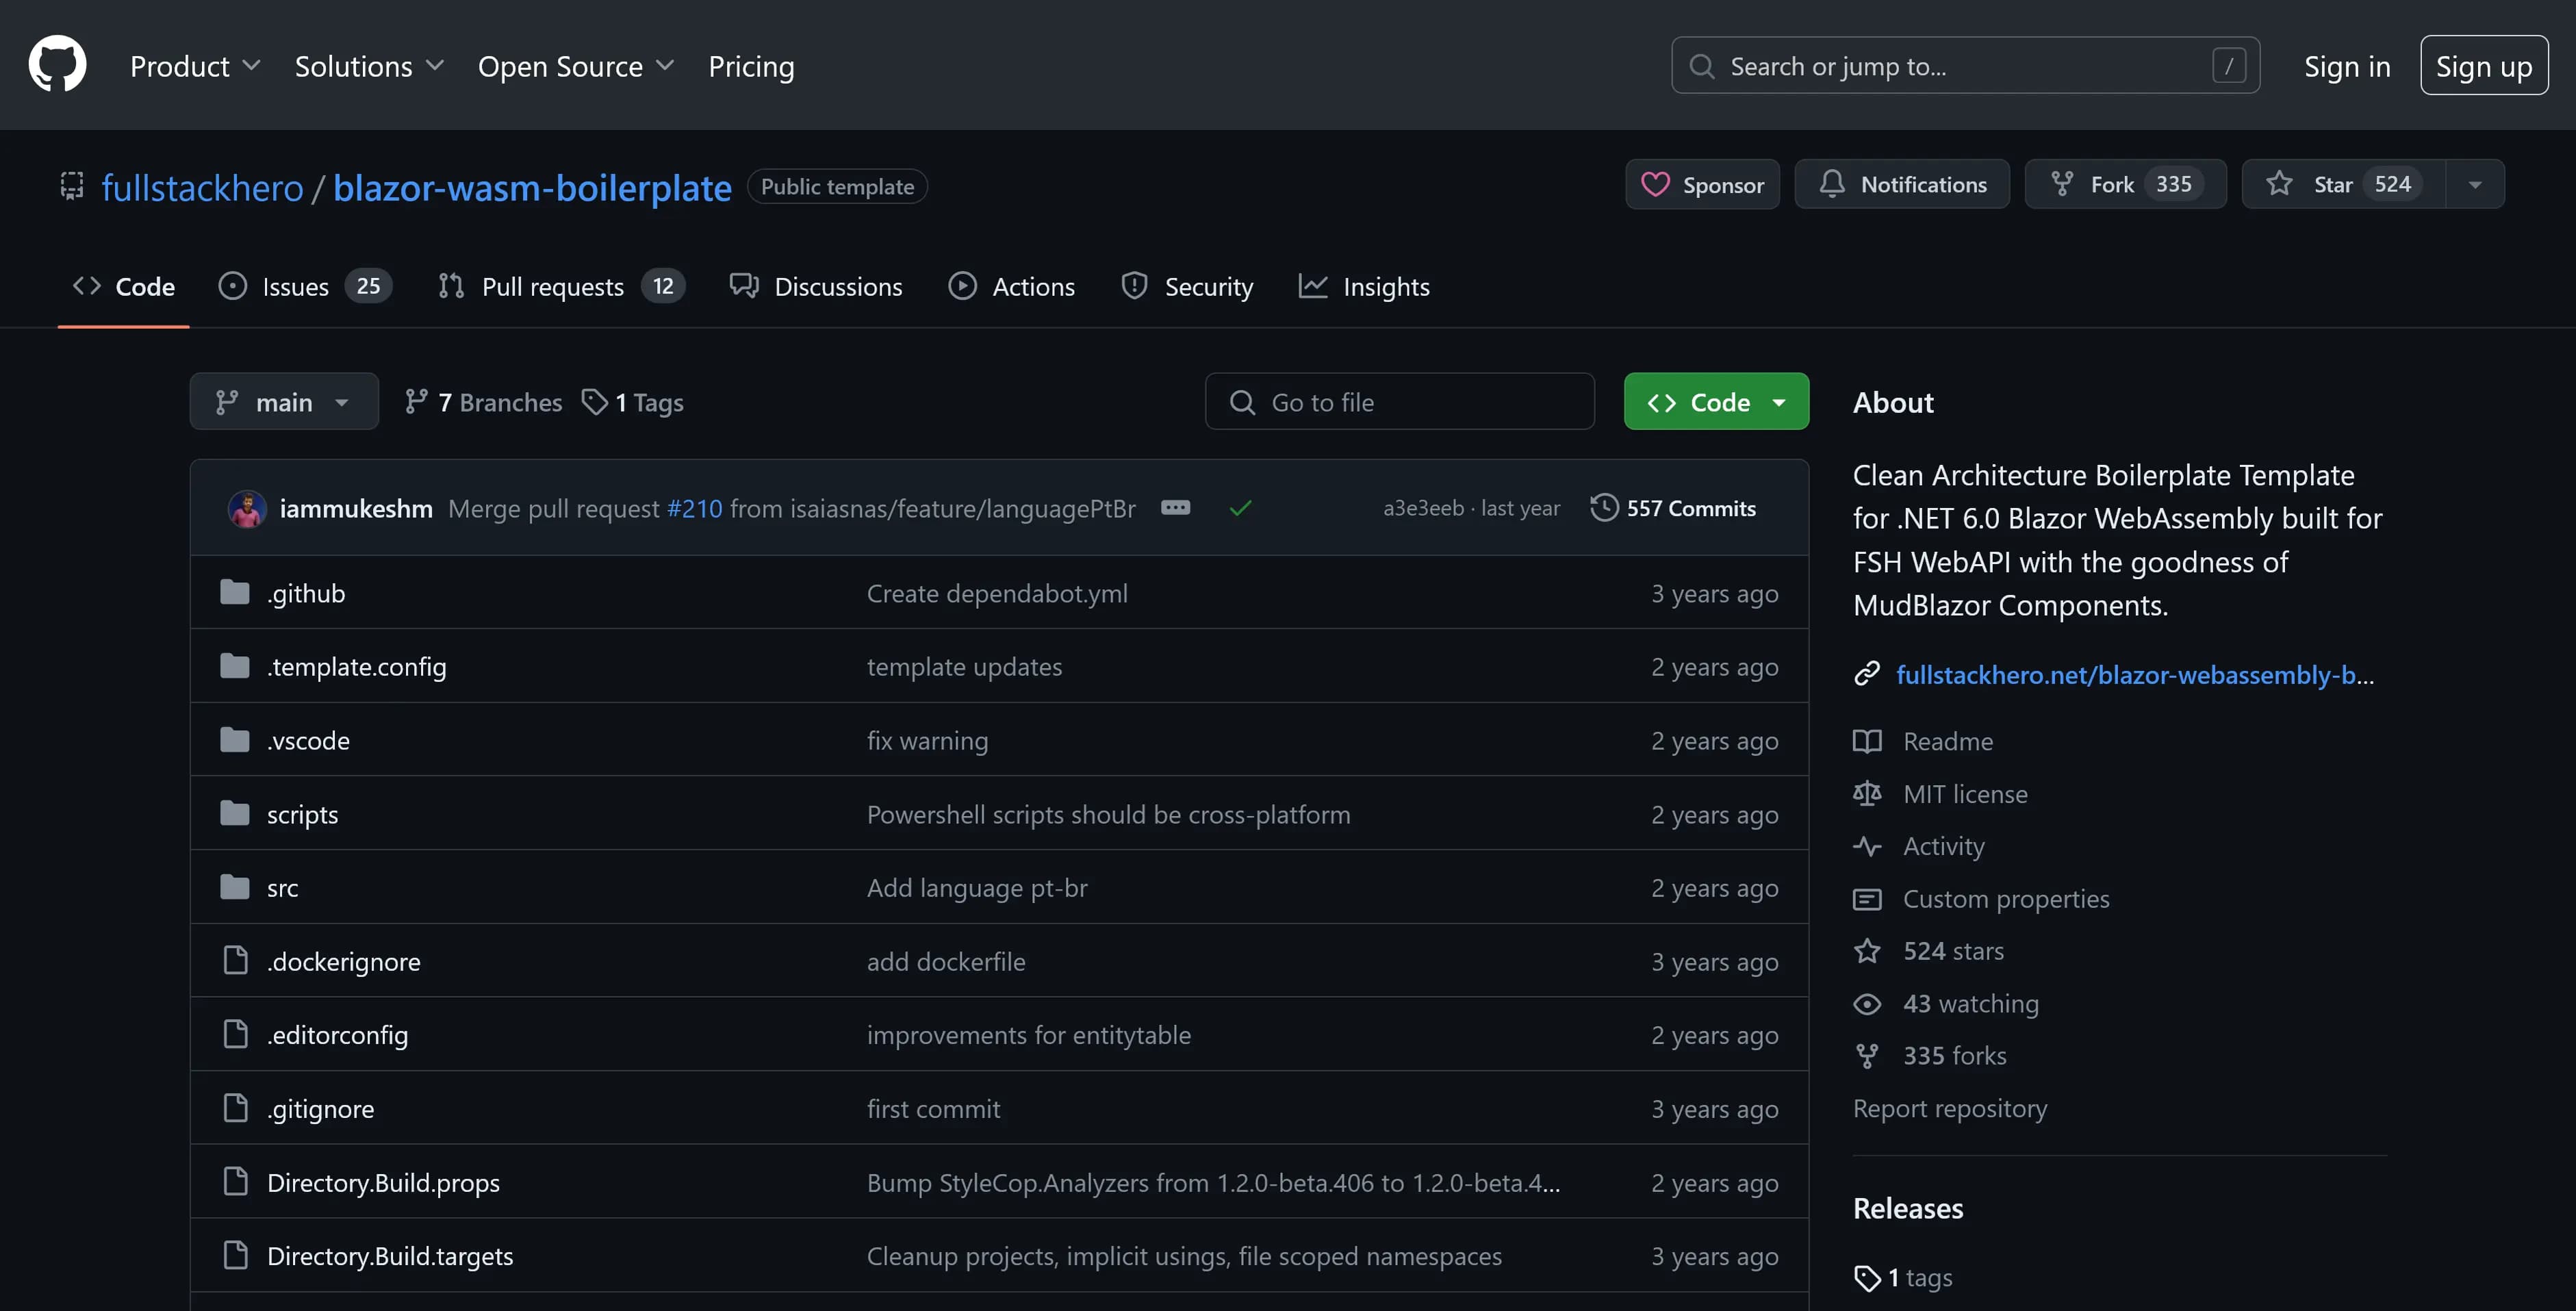The image size is (2576, 1311).
Task: Open pull request #210 link
Action: (694, 508)
